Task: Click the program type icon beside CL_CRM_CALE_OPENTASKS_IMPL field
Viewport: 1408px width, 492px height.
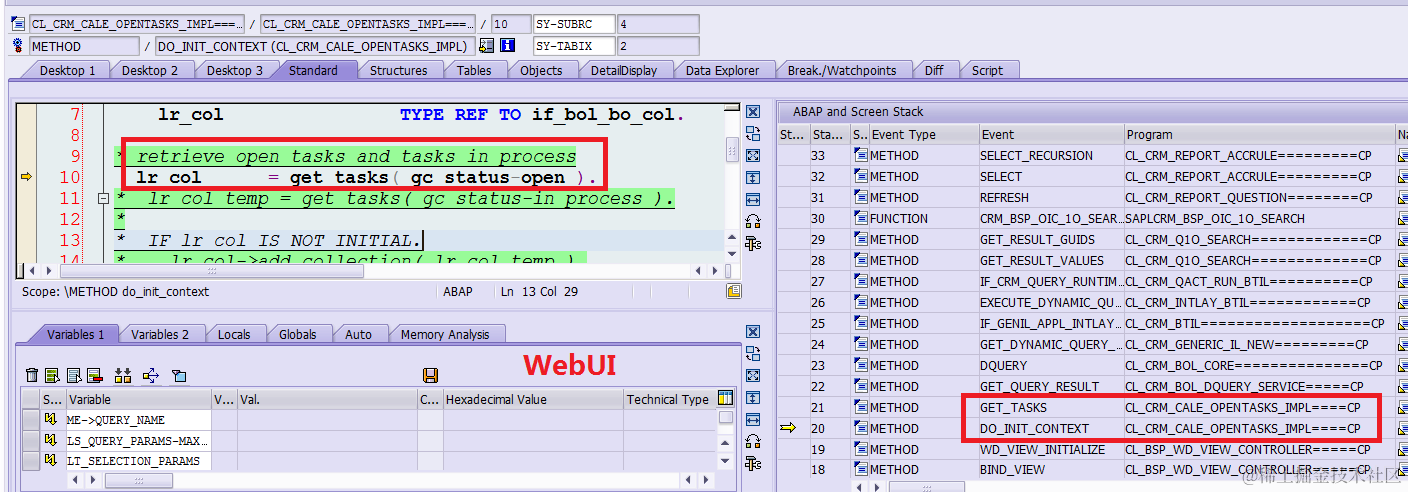Action: click(18, 23)
